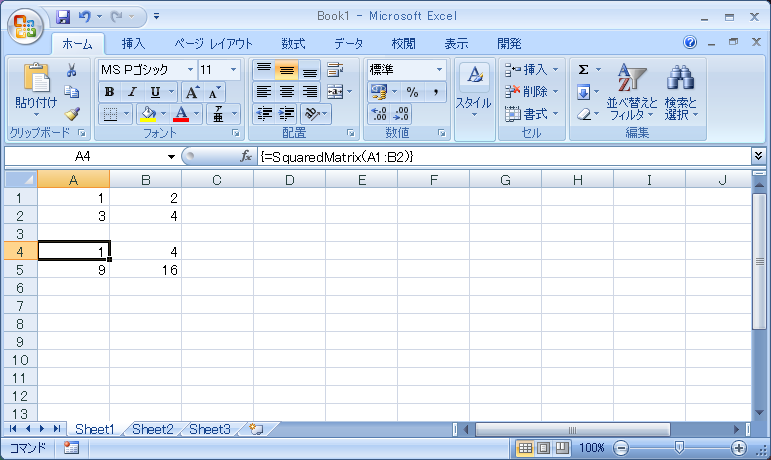Cut selection with scissors icon
The width and height of the screenshot is (771, 460).
click(x=72, y=70)
